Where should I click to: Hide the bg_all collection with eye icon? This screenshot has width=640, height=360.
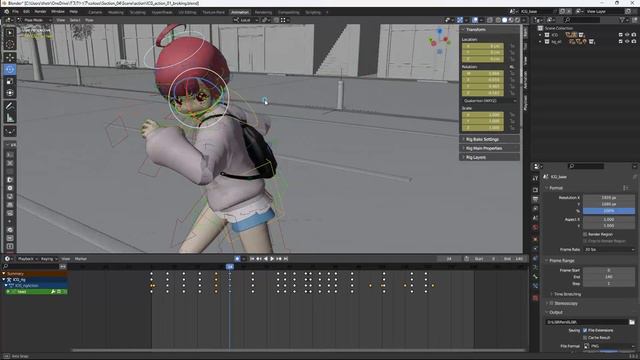coord(627,42)
